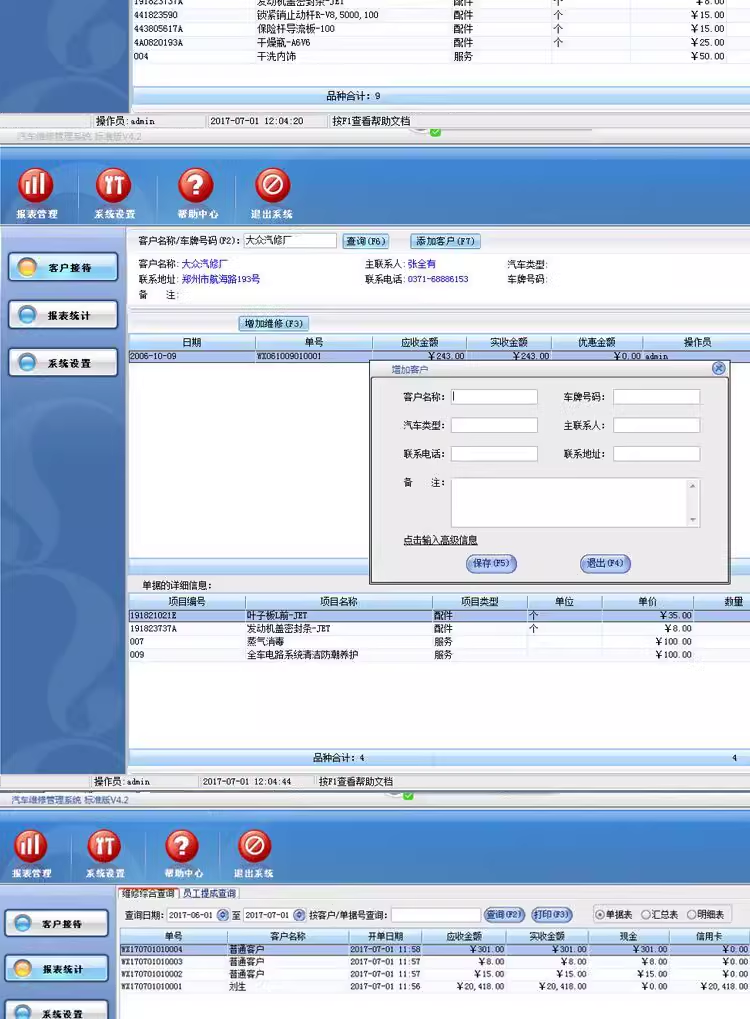Viewport: 750px width, 1019px height.
Task: Click the 查询(F6) button
Action: coord(366,241)
